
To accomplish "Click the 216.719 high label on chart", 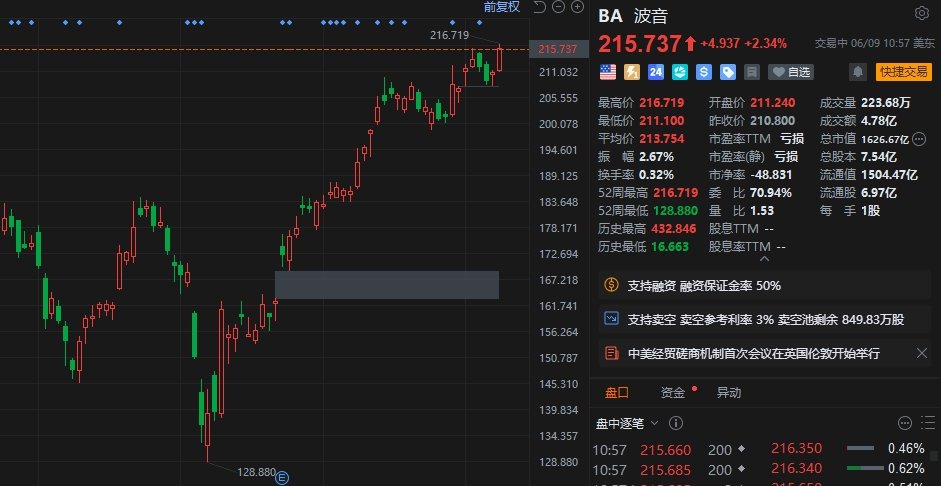I will point(449,35).
